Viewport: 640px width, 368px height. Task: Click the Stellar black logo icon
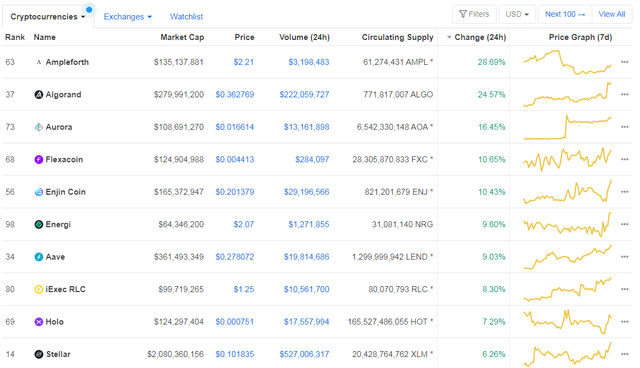pyautogui.click(x=39, y=355)
